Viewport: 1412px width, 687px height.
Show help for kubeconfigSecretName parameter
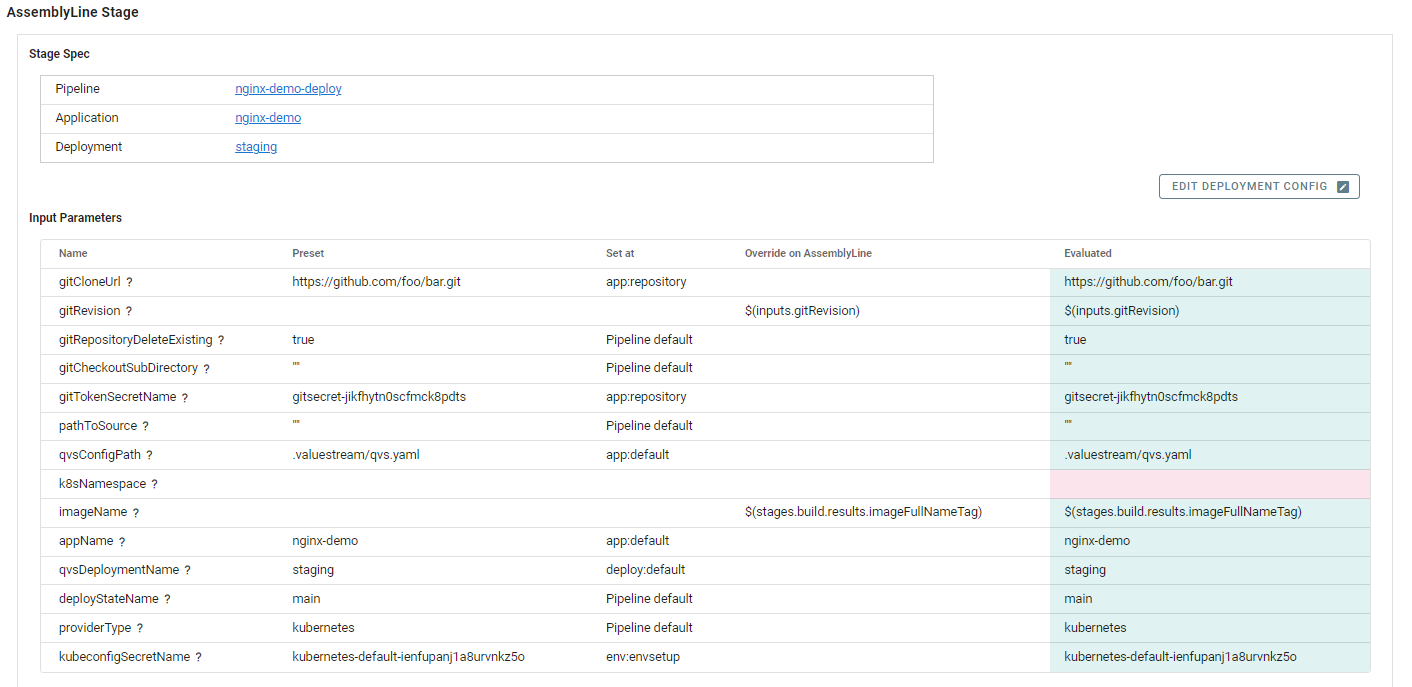[x=199, y=658]
